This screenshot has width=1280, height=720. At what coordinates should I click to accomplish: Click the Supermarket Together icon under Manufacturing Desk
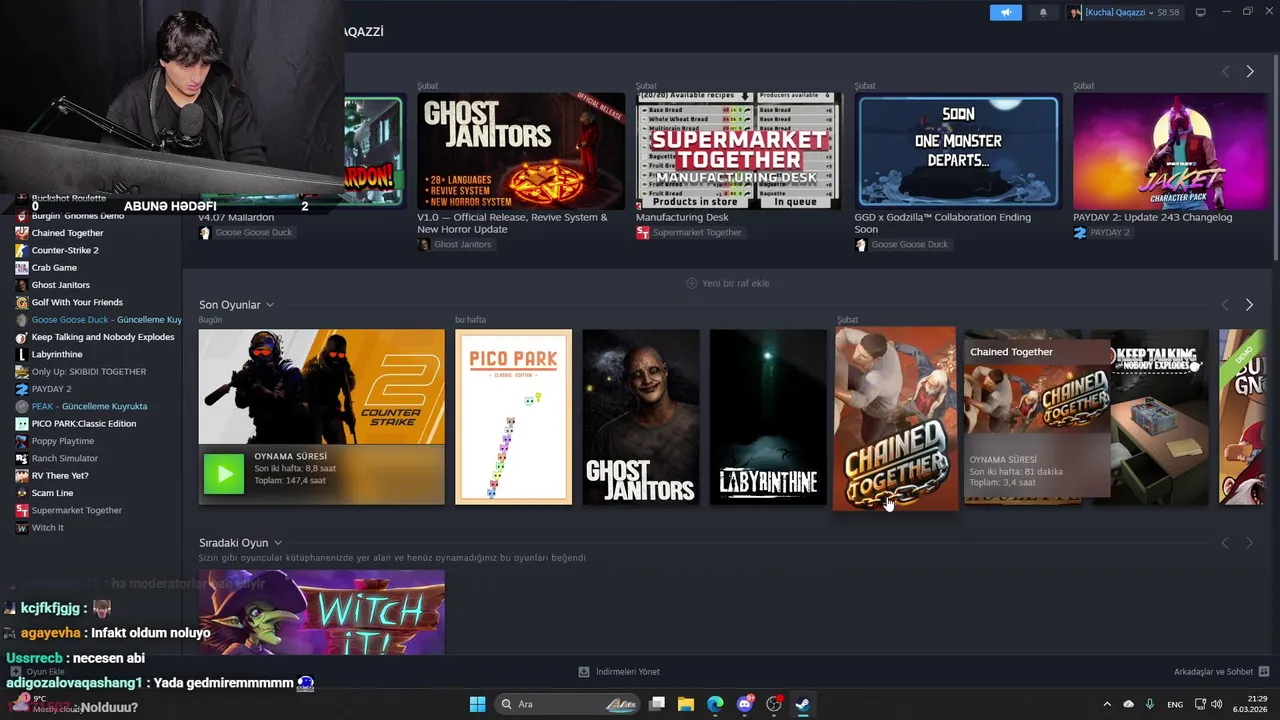pyautogui.click(x=642, y=233)
